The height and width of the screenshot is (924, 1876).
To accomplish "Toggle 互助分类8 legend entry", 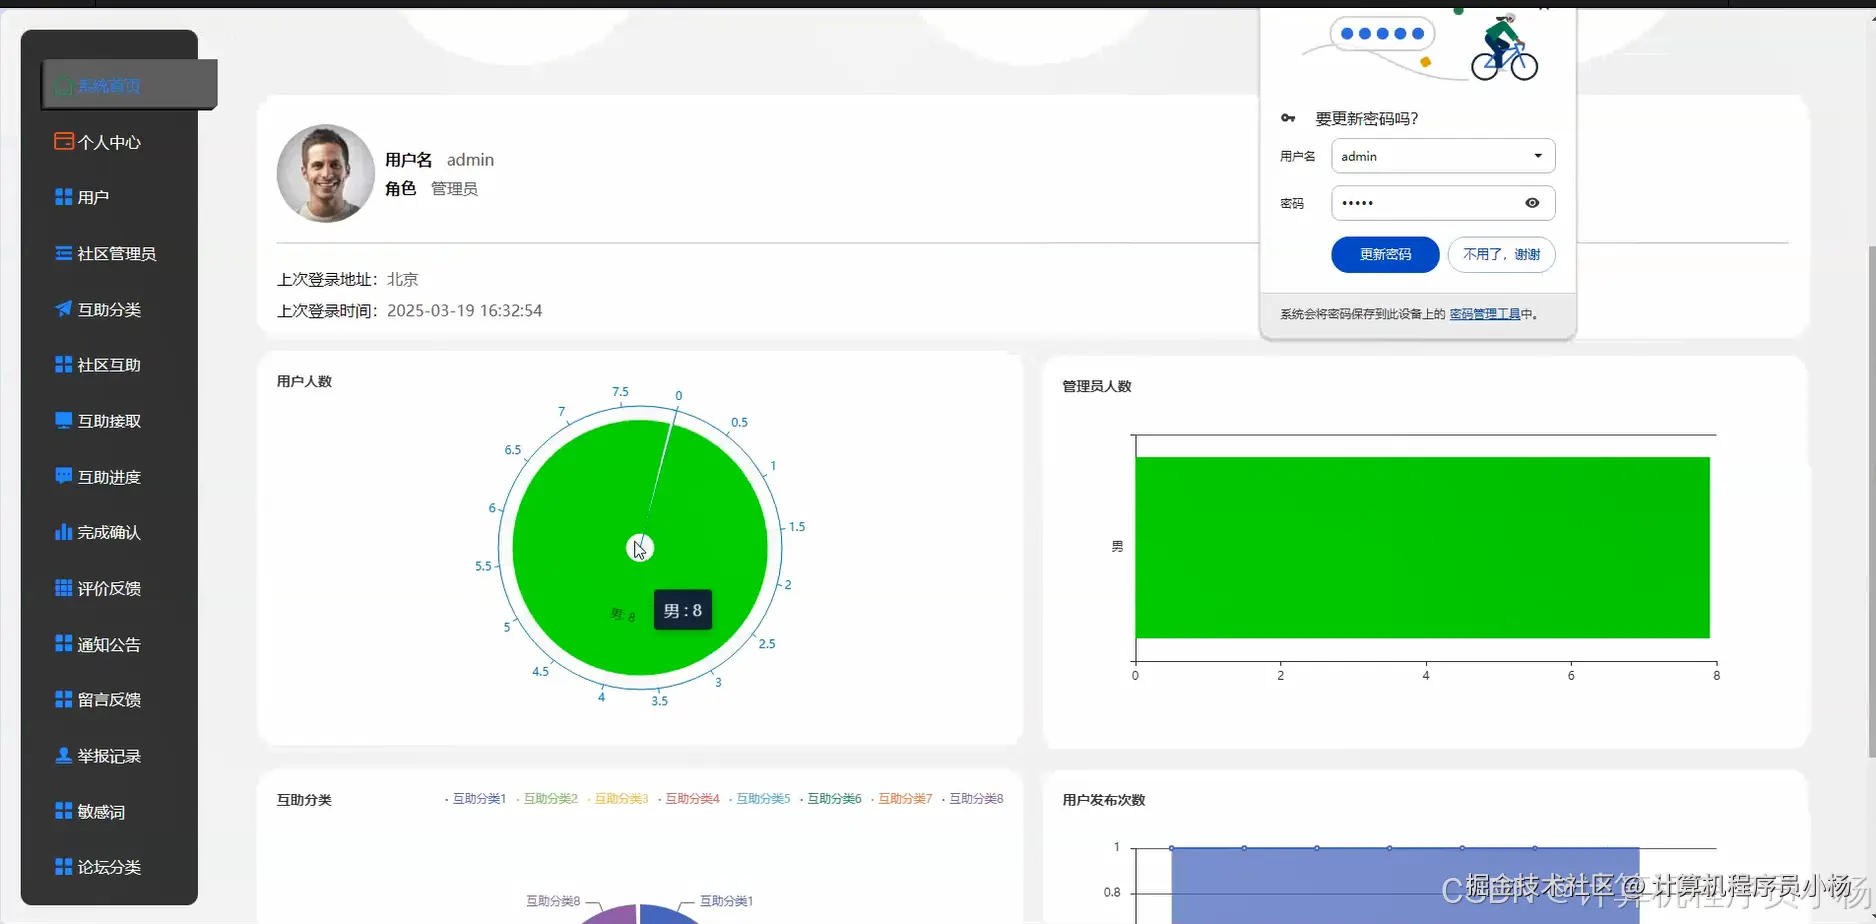I will (x=973, y=799).
